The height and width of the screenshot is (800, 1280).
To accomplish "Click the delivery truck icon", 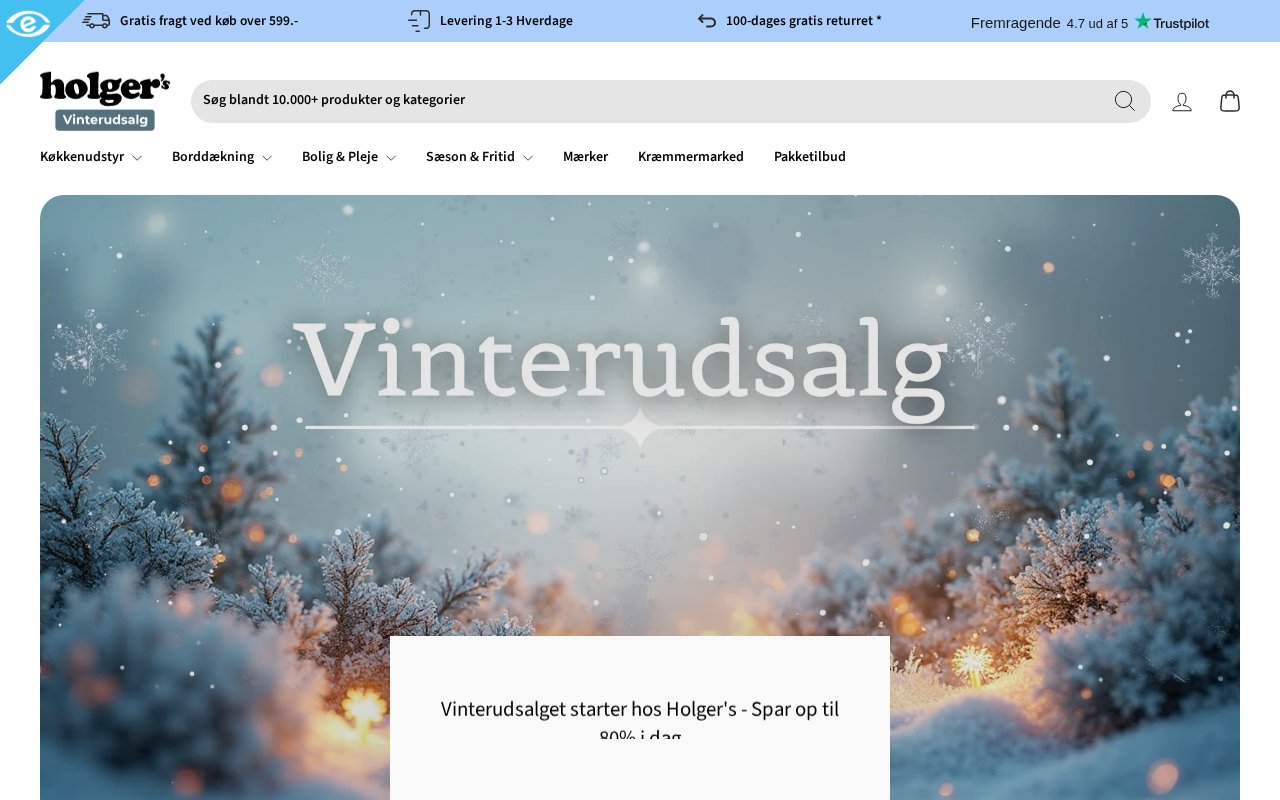I will coord(96,21).
